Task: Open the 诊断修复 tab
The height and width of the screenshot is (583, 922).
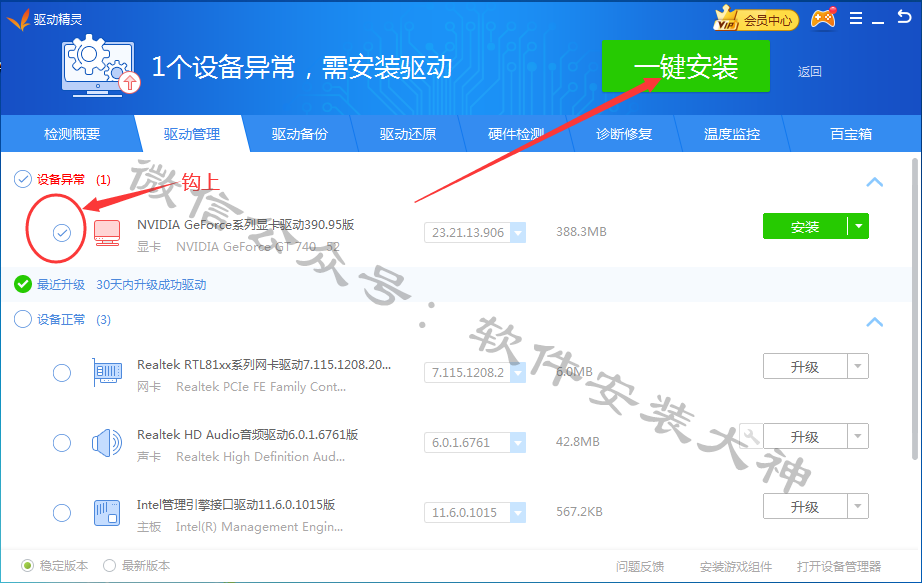Action: tap(624, 134)
